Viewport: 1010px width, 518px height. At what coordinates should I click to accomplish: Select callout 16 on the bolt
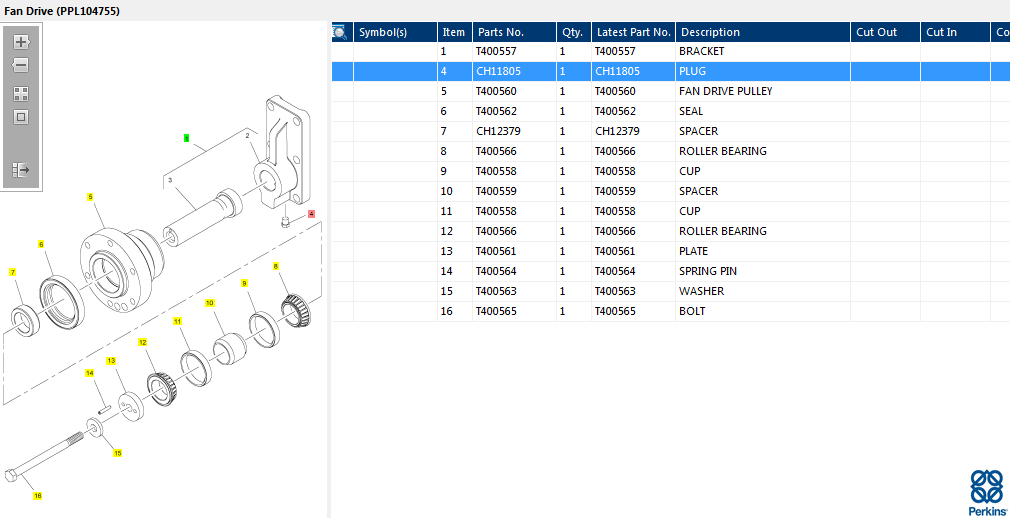[x=38, y=495]
